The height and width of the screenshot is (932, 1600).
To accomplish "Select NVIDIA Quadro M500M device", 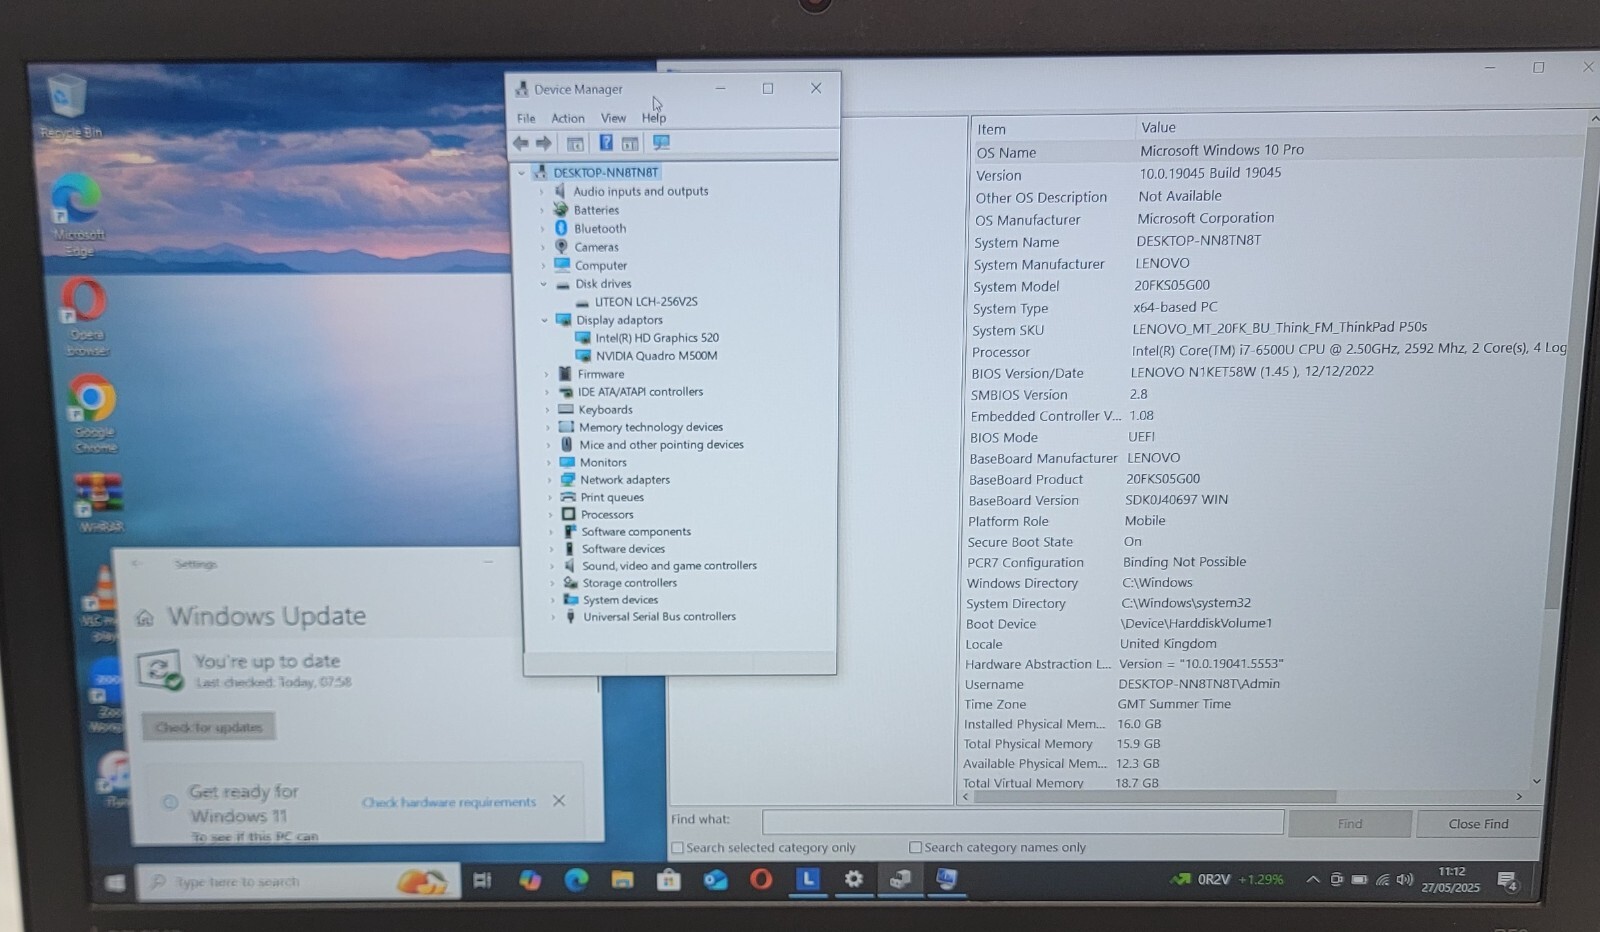I will 656,356.
